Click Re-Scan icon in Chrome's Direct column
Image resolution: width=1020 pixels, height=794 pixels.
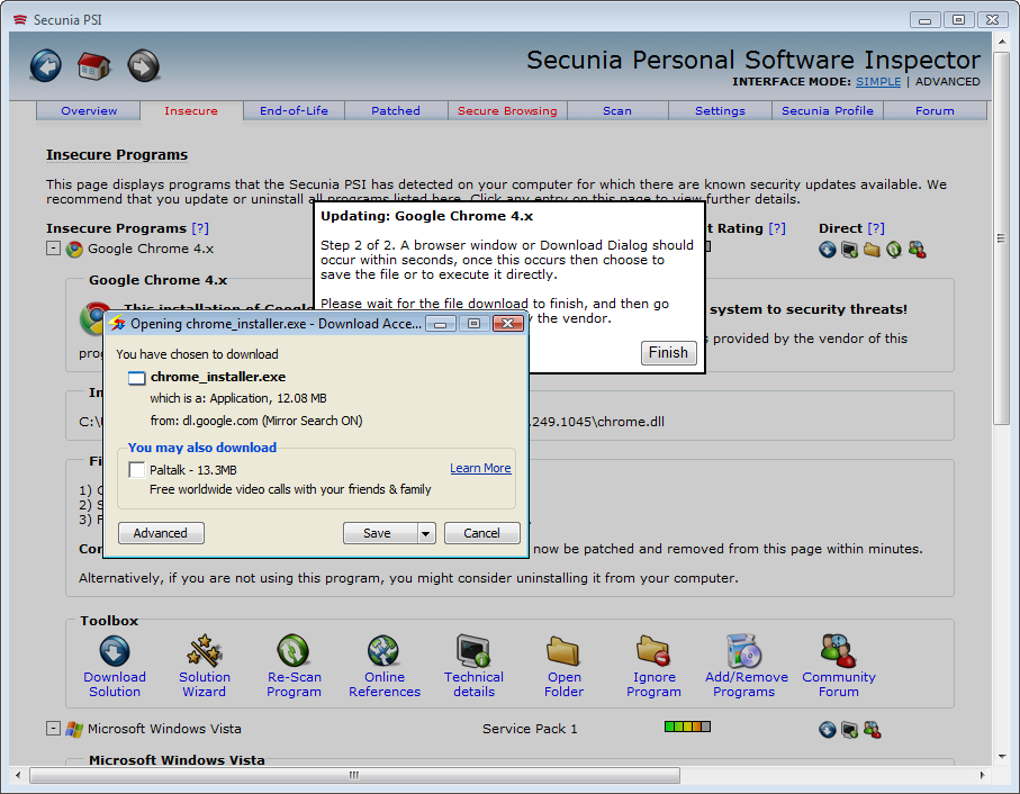(x=894, y=249)
